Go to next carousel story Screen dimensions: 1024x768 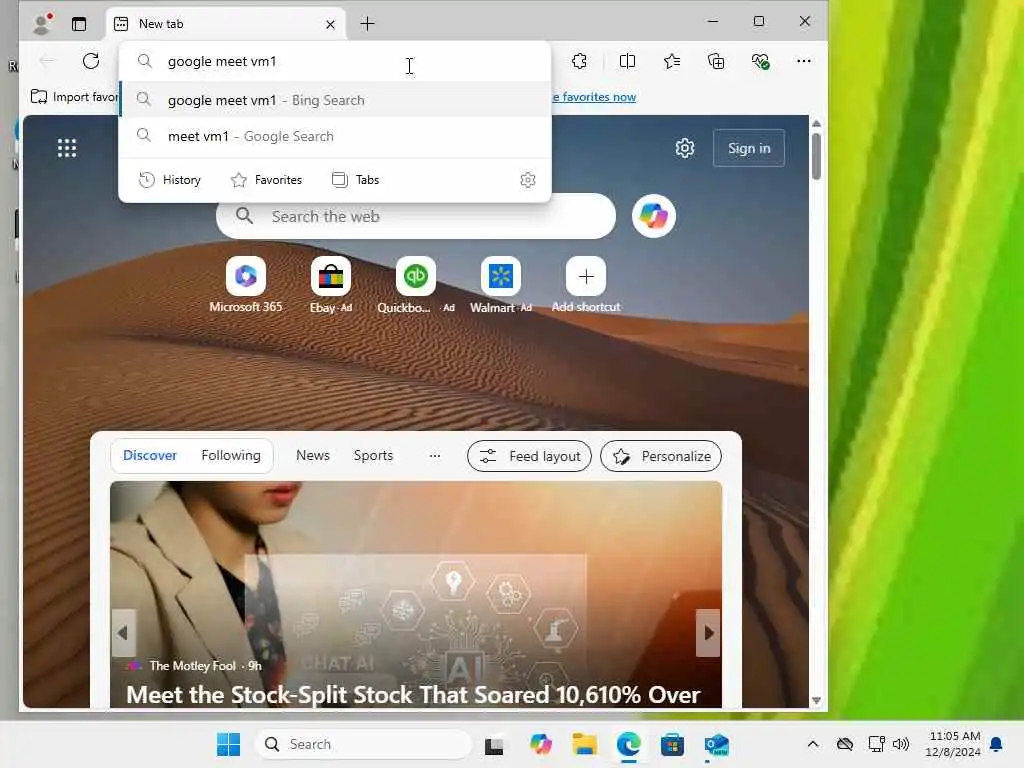(709, 633)
